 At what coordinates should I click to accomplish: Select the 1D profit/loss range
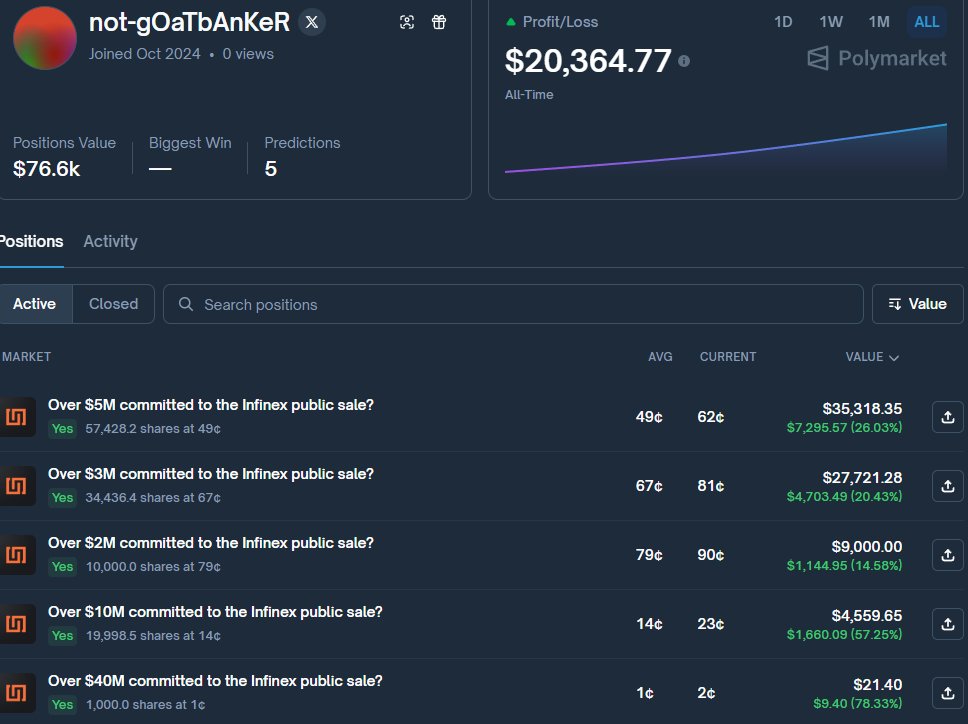coord(783,22)
